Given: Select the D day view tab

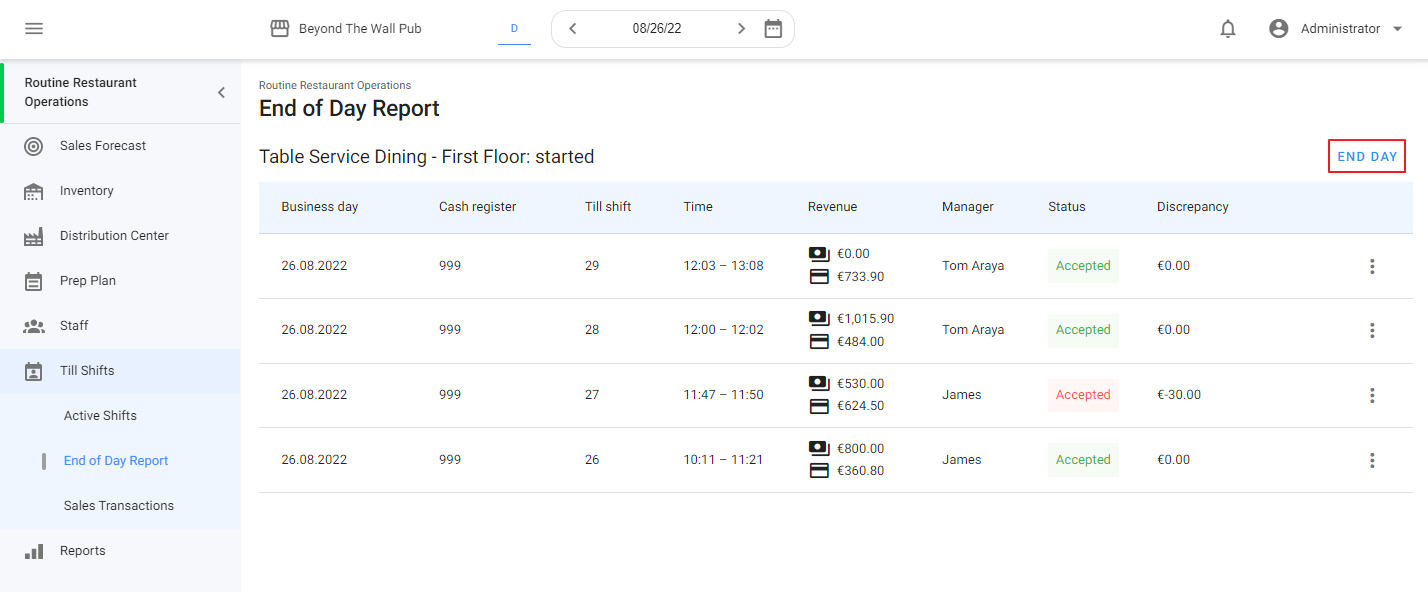Looking at the screenshot, I should click(x=514, y=29).
